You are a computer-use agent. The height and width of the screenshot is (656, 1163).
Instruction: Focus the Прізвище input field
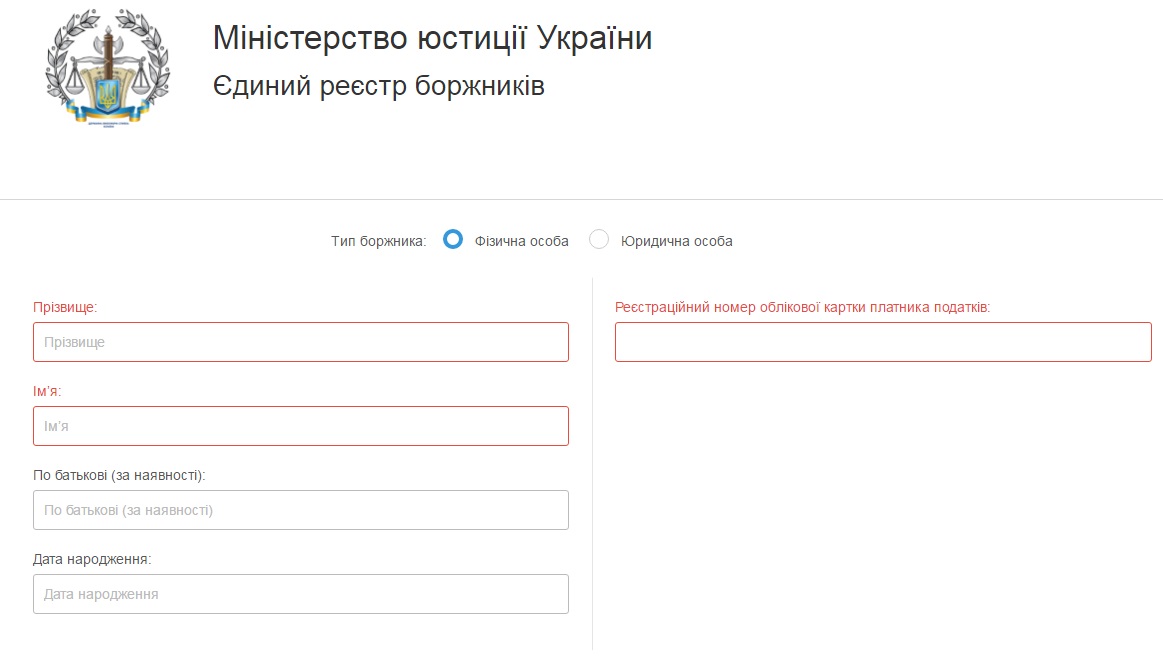point(300,342)
